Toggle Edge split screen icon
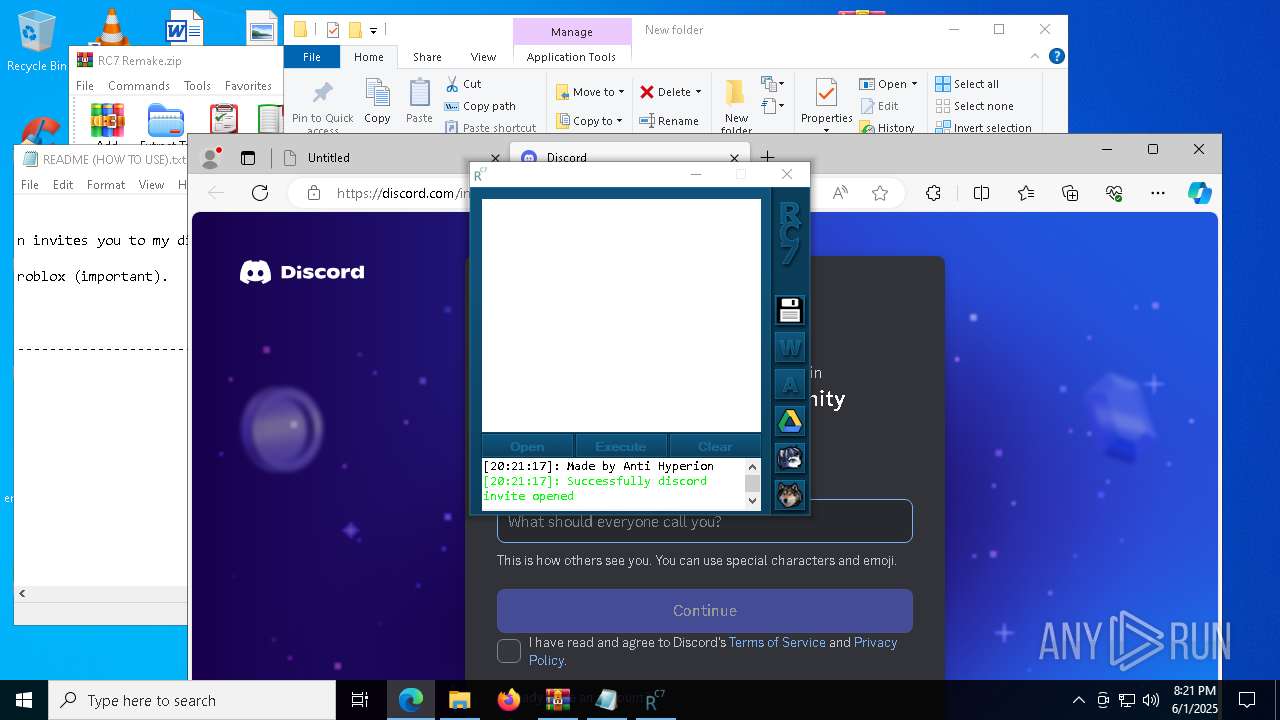The width and height of the screenshot is (1280, 720). (x=981, y=193)
